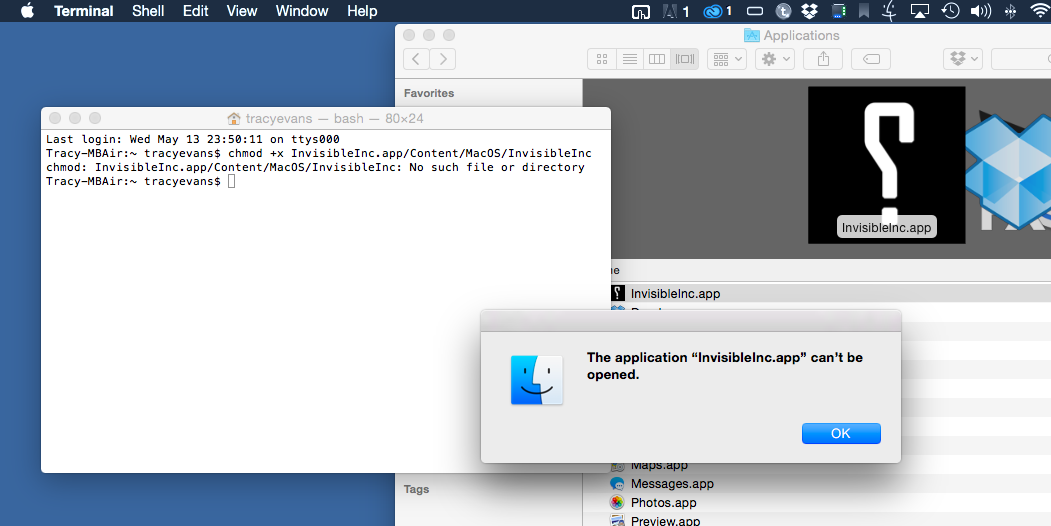Click the InvisibleInc.app cover flow thumbnail
Screen dimensions: 1051x526
(x=886, y=165)
